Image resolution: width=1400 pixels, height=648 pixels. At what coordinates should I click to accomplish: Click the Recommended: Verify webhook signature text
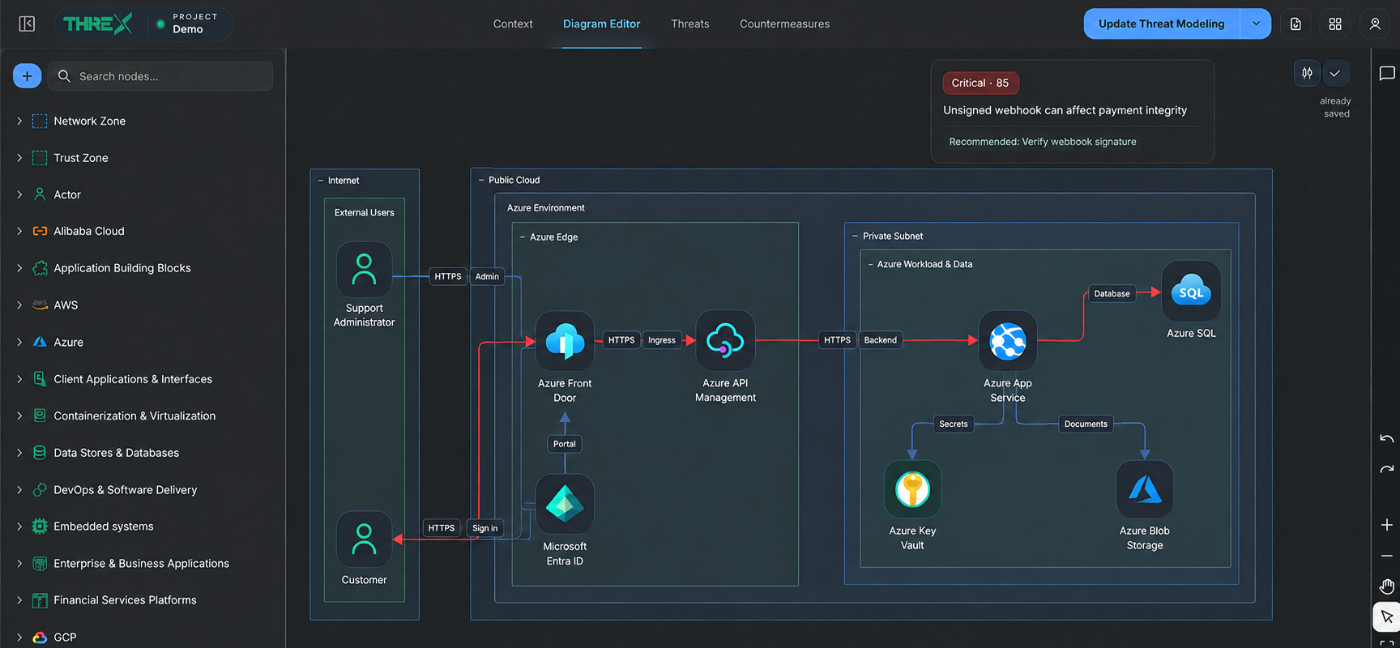click(1043, 142)
